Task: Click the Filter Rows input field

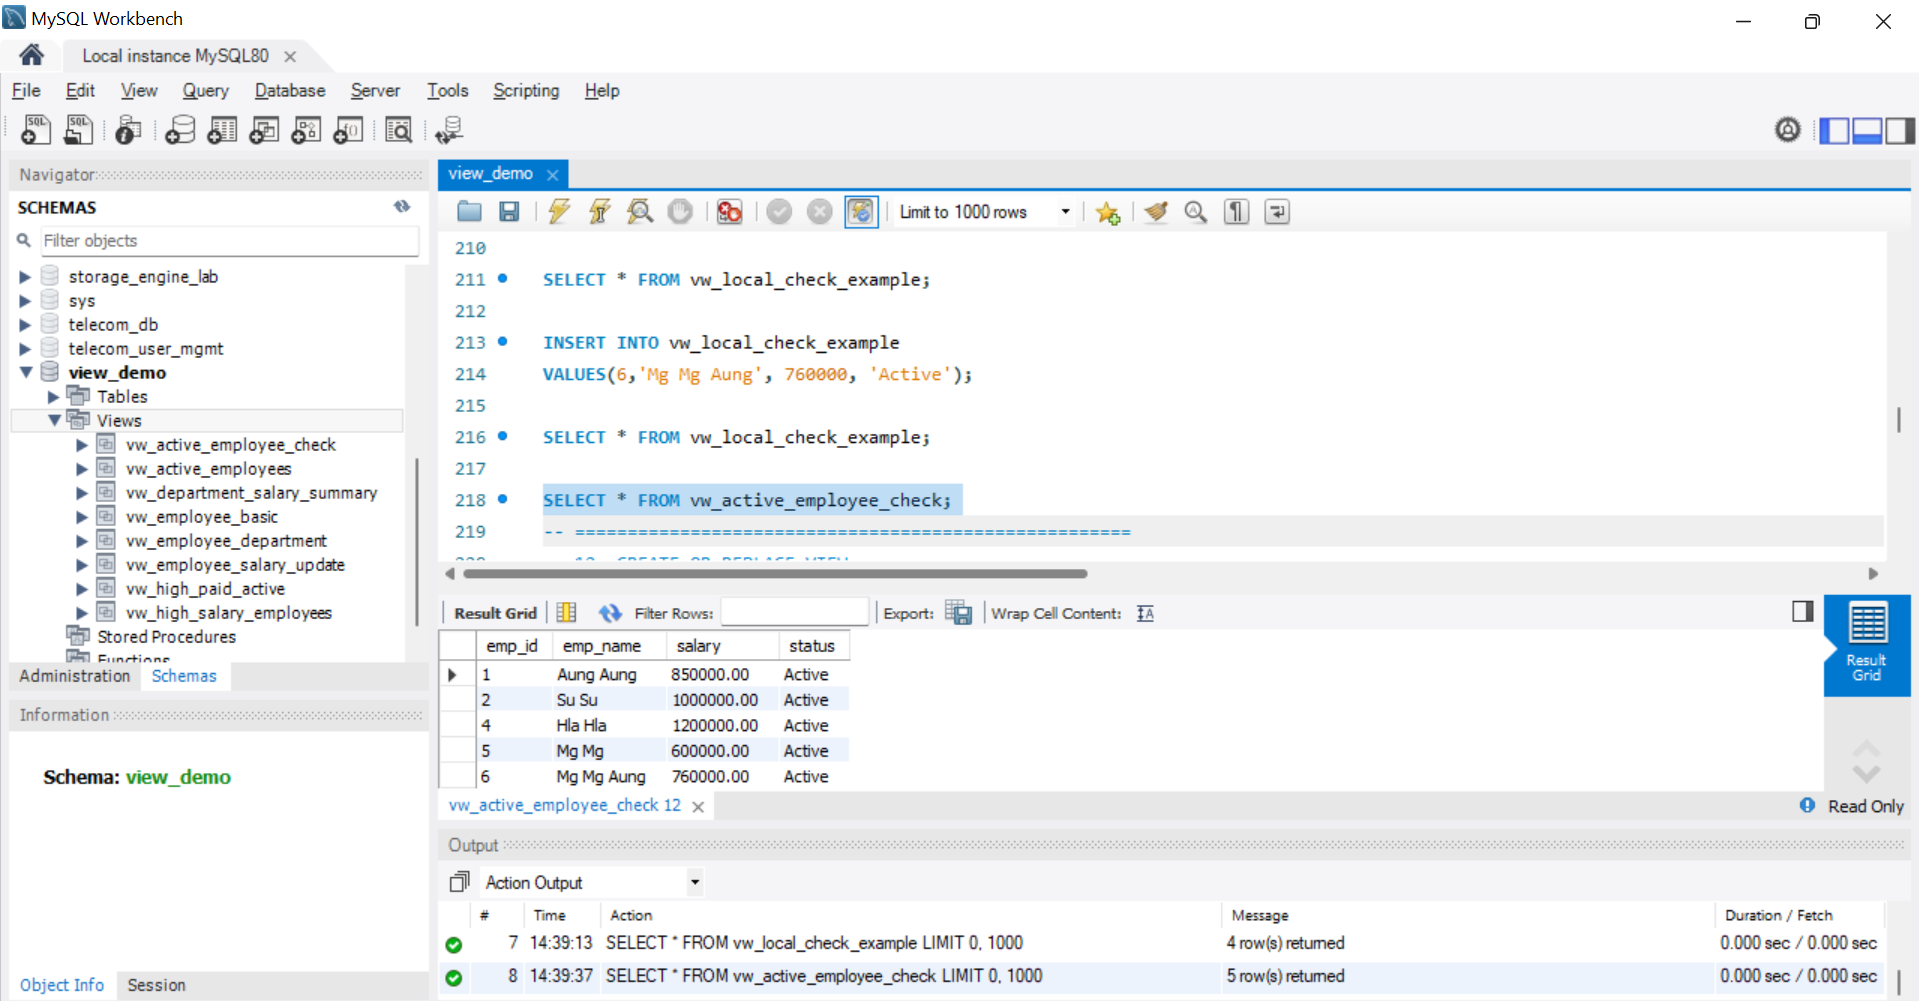Action: [x=794, y=612]
